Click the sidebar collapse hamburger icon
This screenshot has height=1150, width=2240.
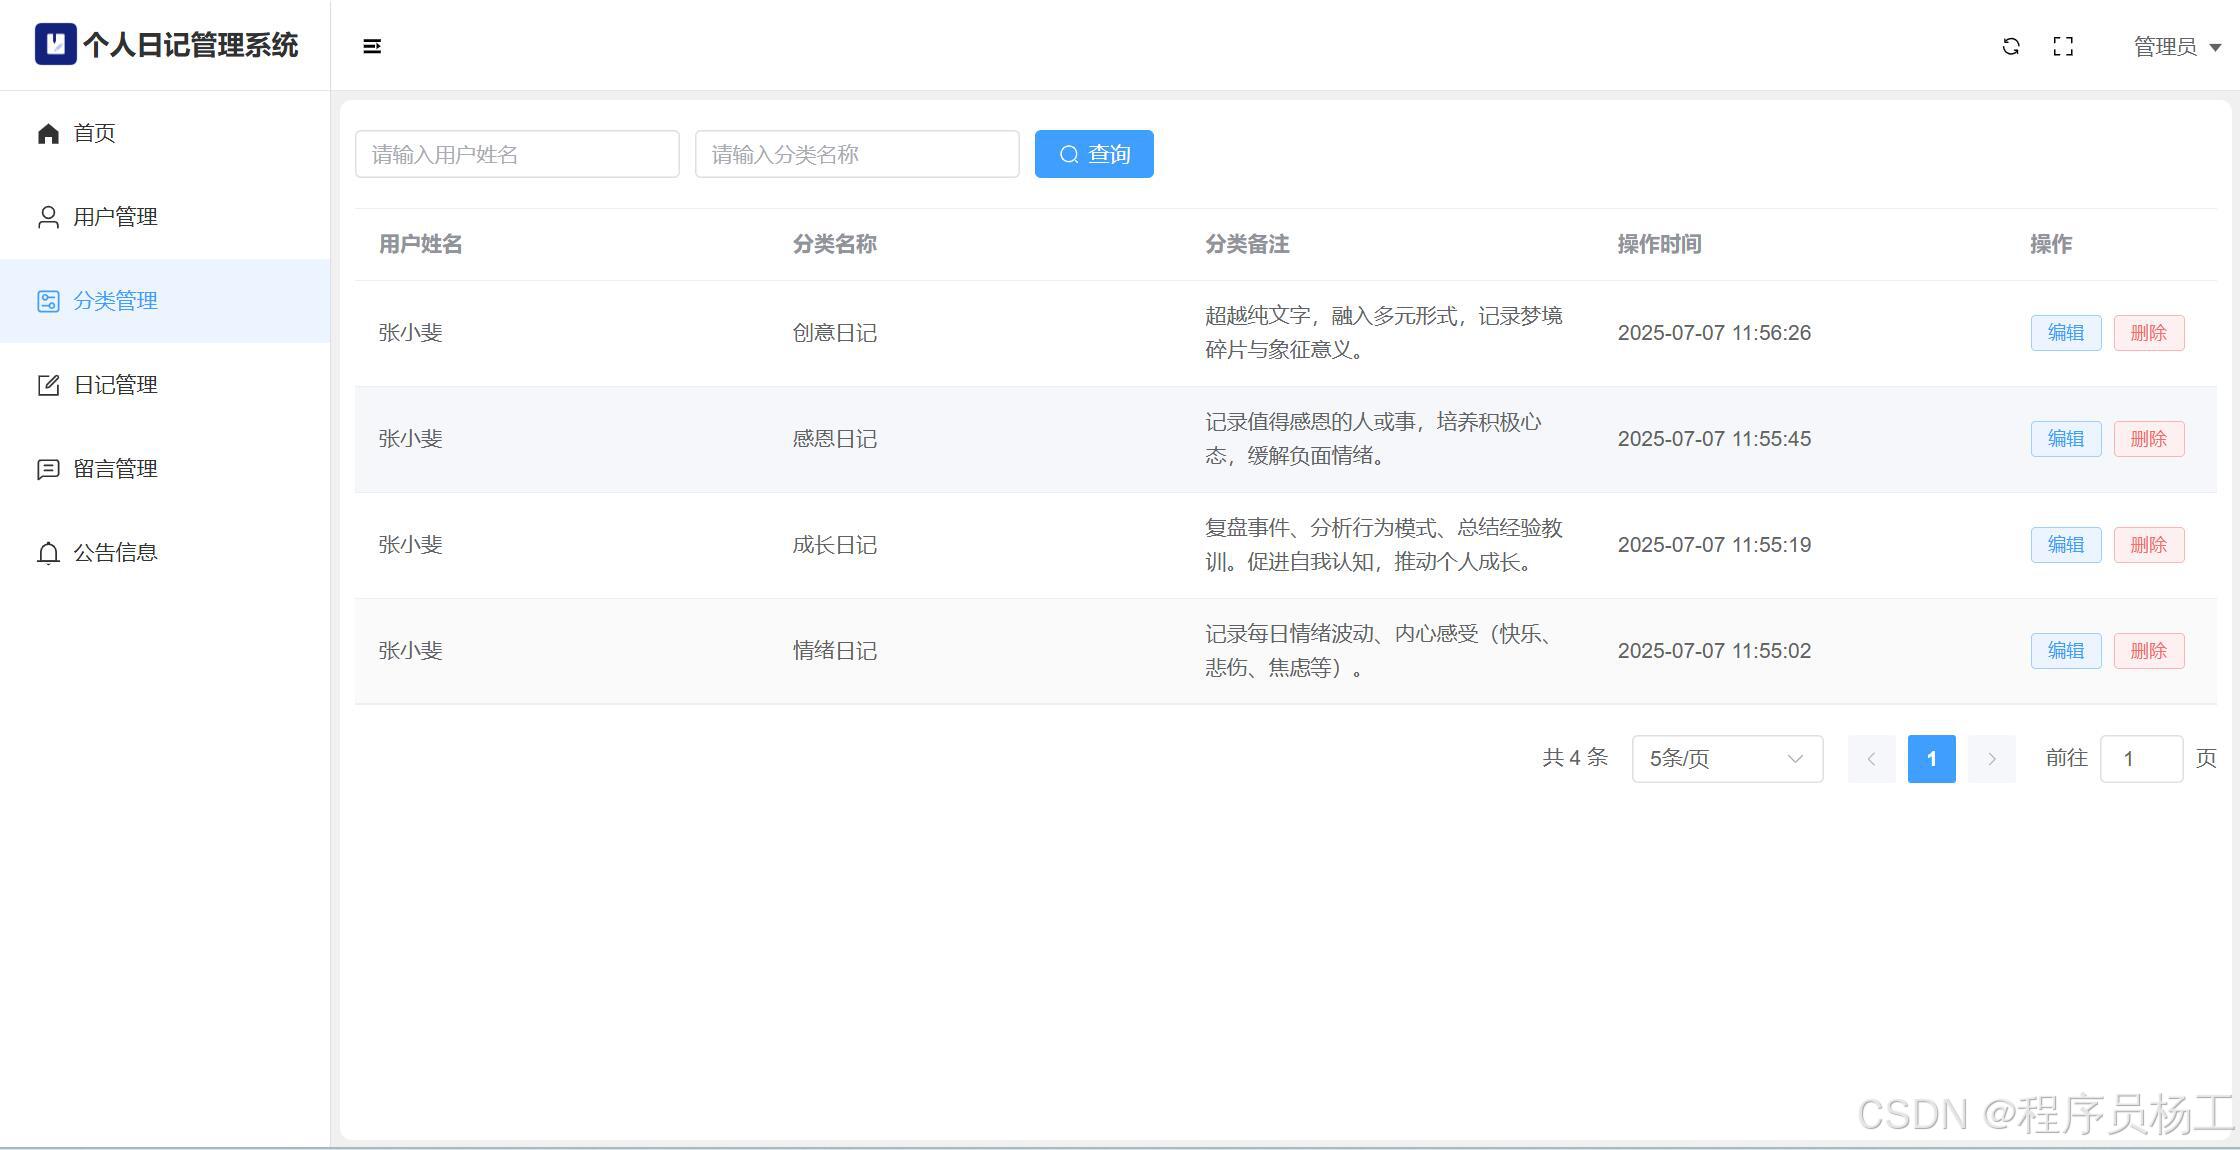tap(372, 46)
